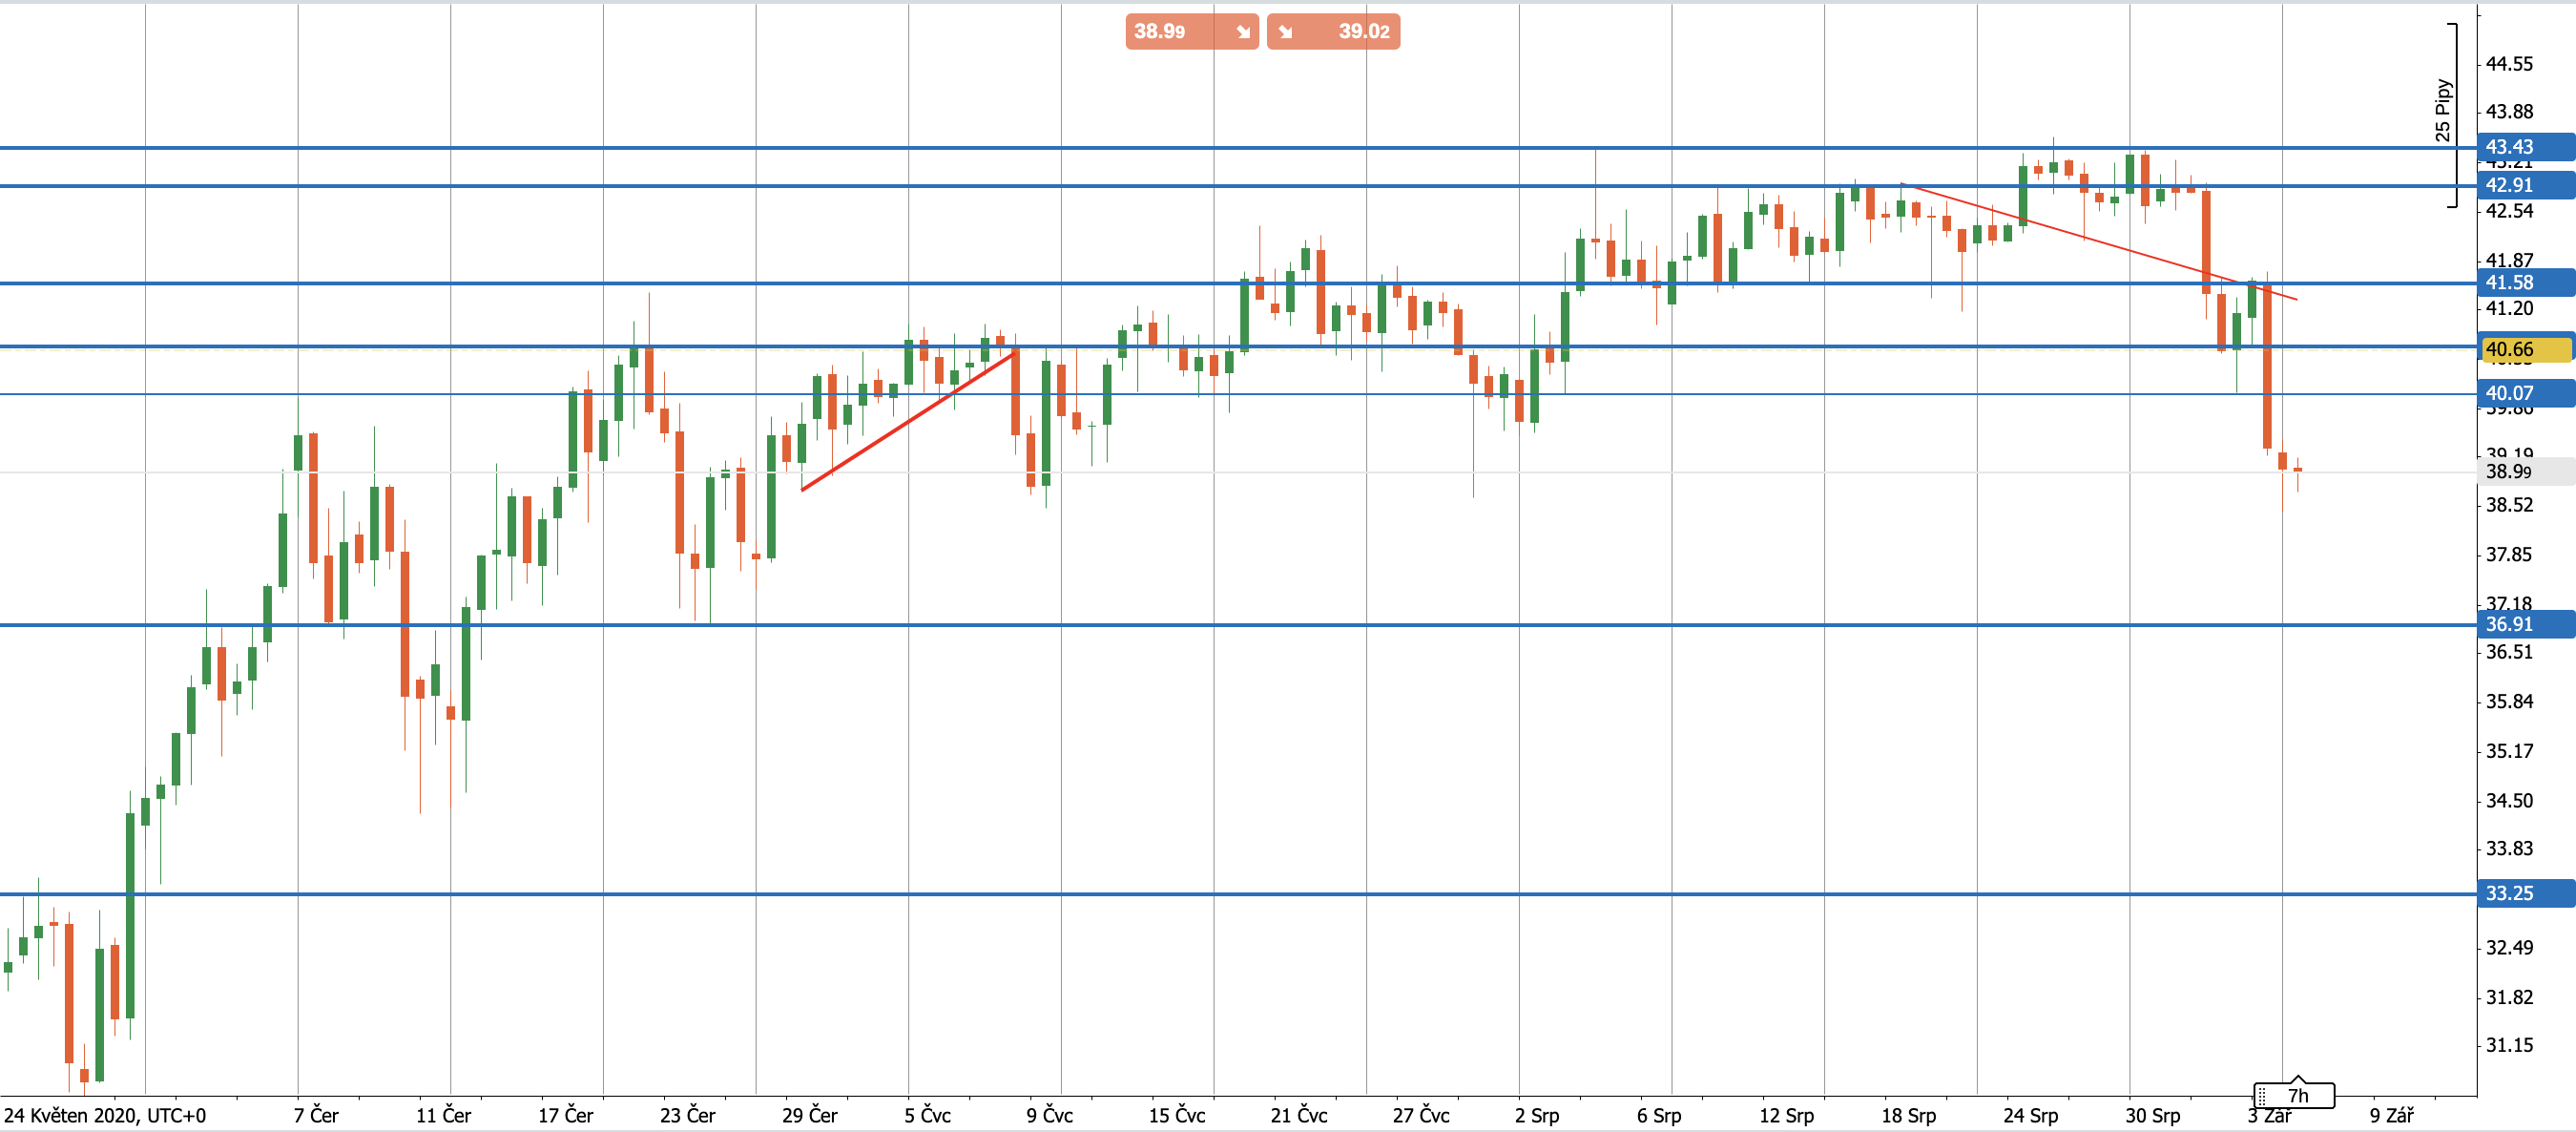This screenshot has height=1132, width=2576.
Task: Click the down arrow icon on the 38.99 button
Action: point(1243,32)
